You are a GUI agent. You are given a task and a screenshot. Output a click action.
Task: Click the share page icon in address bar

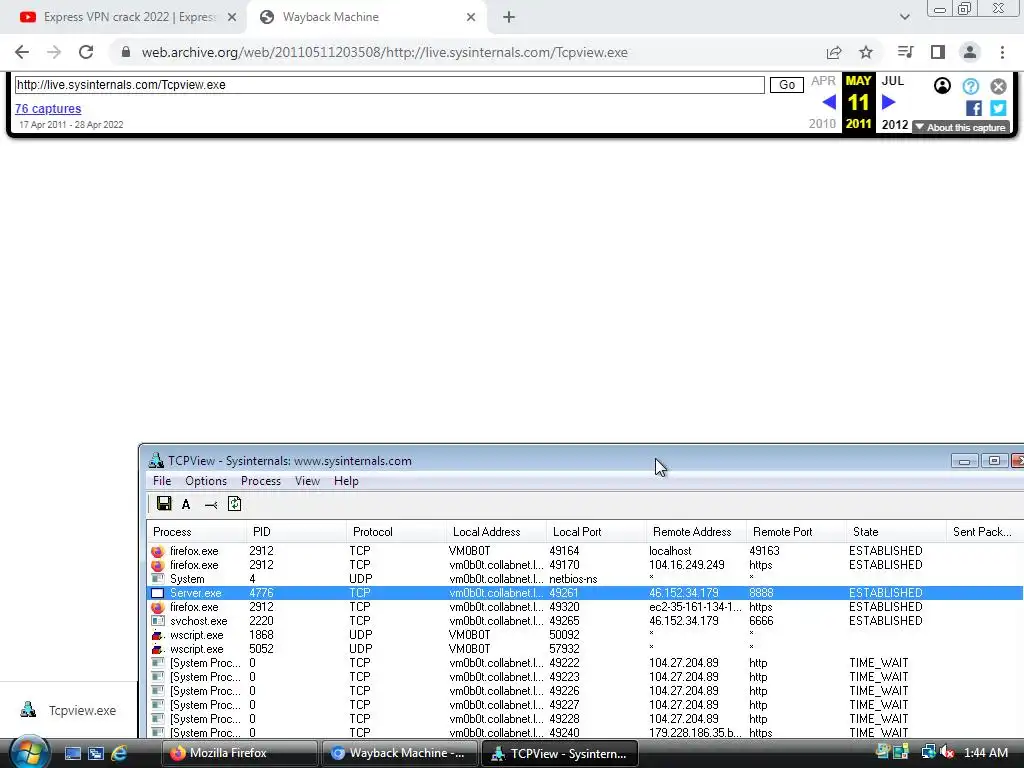834,52
